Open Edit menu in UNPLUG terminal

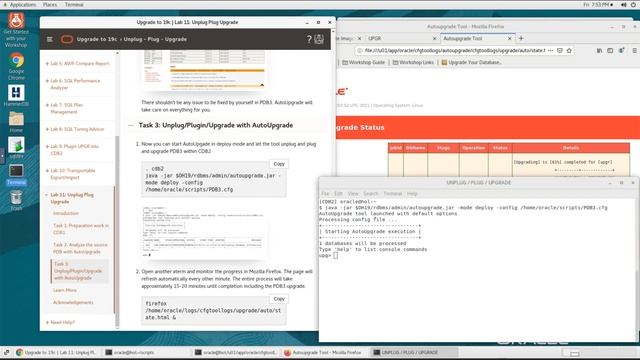click(x=338, y=193)
